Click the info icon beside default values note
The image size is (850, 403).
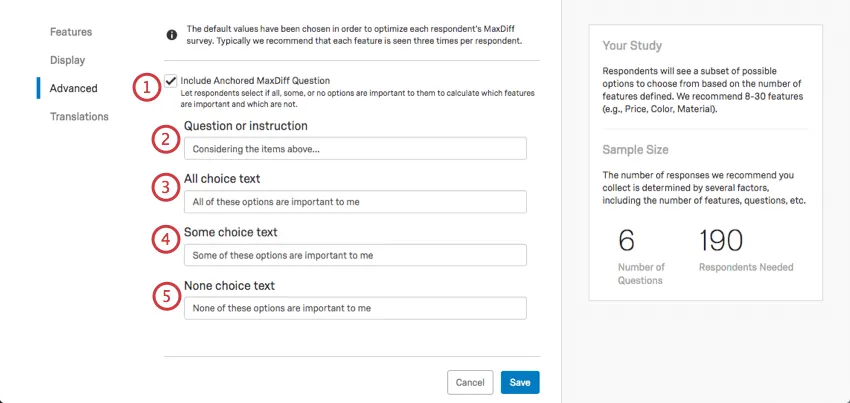(172, 35)
